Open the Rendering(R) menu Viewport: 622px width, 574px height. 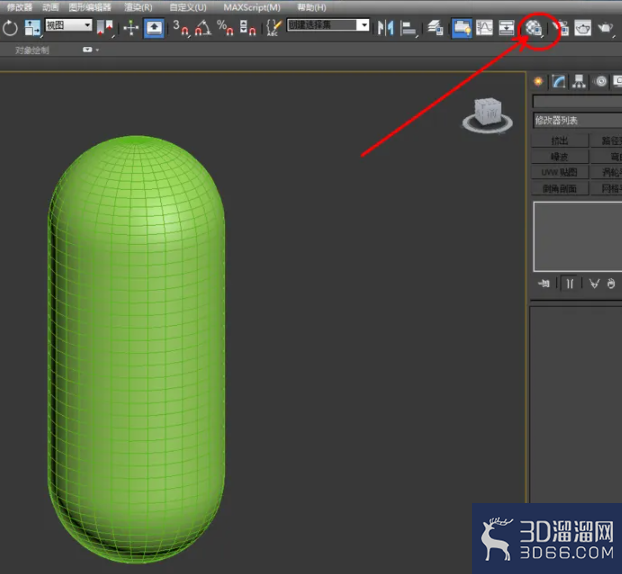tap(138, 7)
